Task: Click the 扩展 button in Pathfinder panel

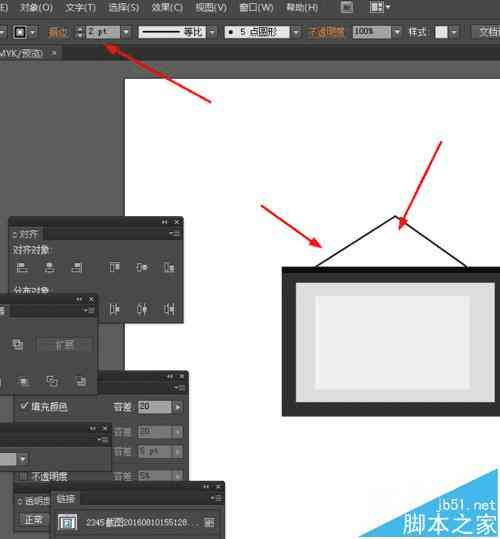Action: 65,344
